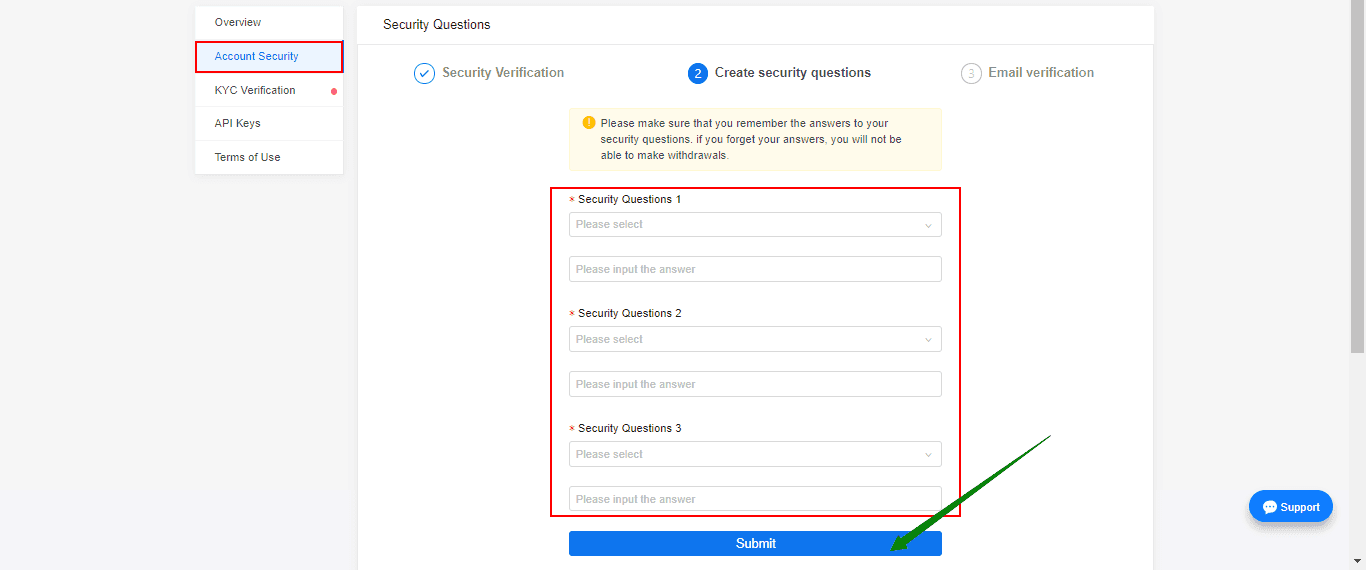Open the Security Questions 1 dropdown

point(755,225)
